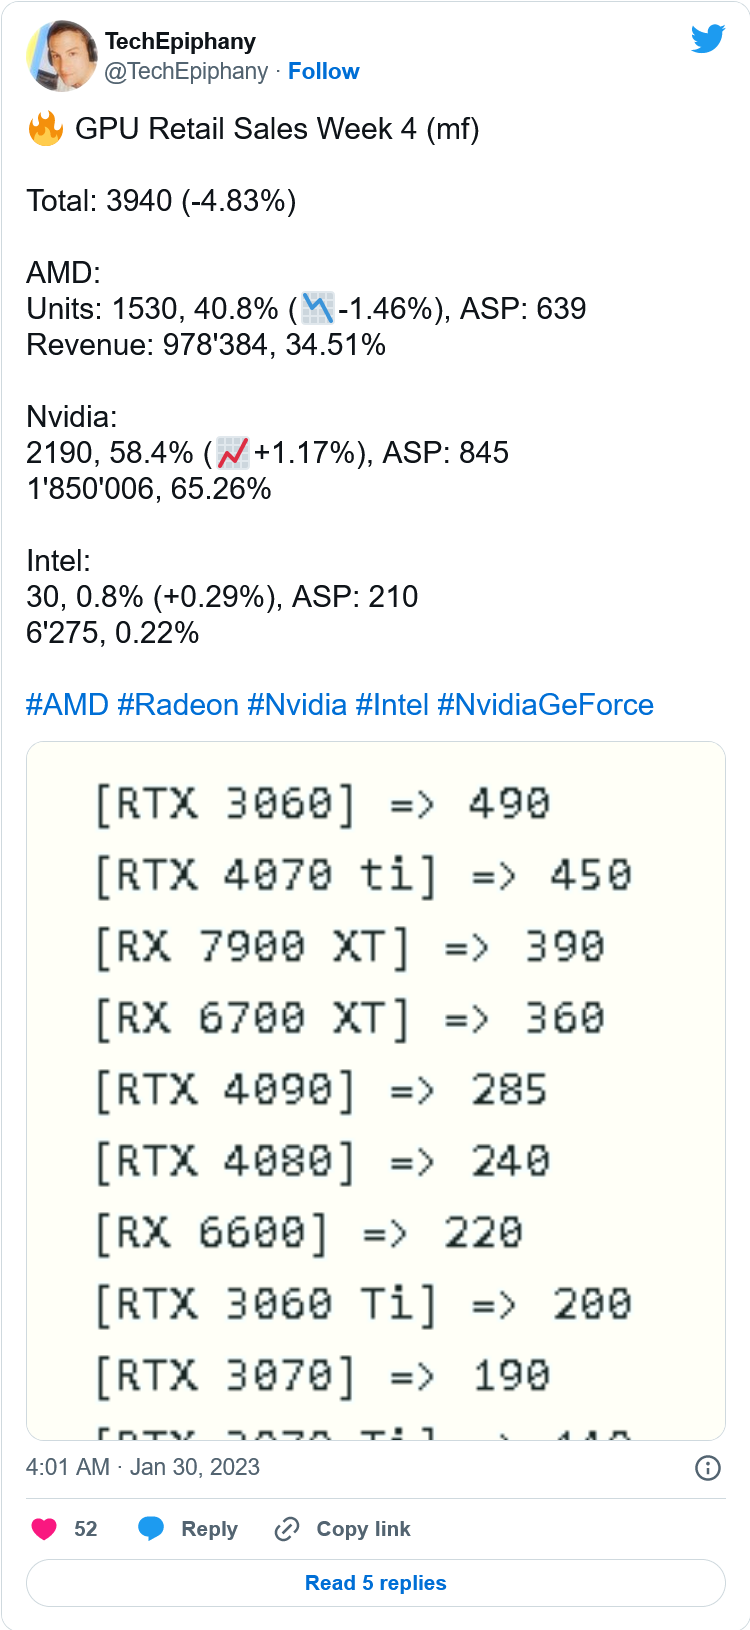Open the #Radeon hashtag
Screen dimensions: 750x1630
click(178, 705)
